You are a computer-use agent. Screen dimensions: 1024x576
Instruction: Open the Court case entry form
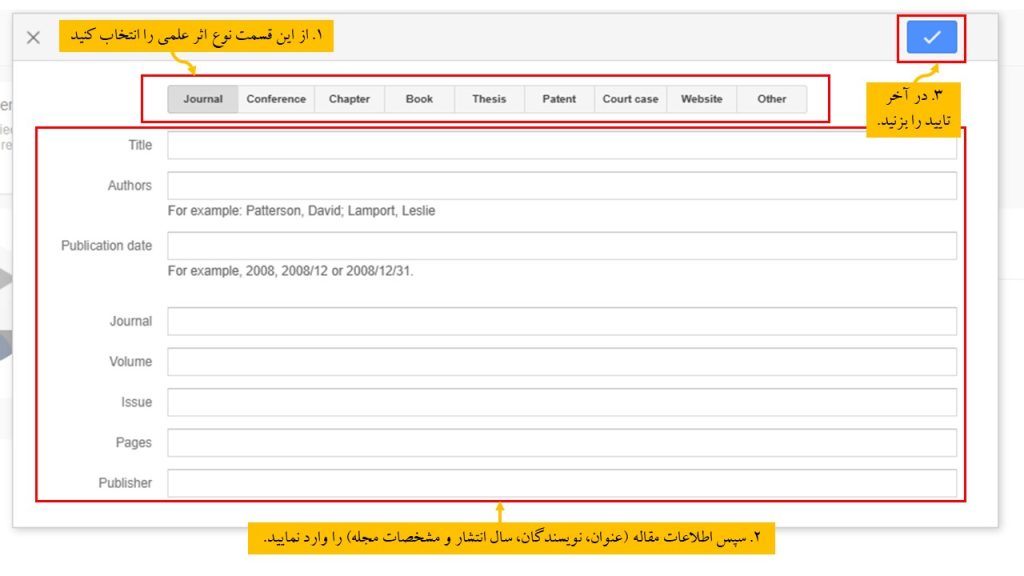(630, 99)
